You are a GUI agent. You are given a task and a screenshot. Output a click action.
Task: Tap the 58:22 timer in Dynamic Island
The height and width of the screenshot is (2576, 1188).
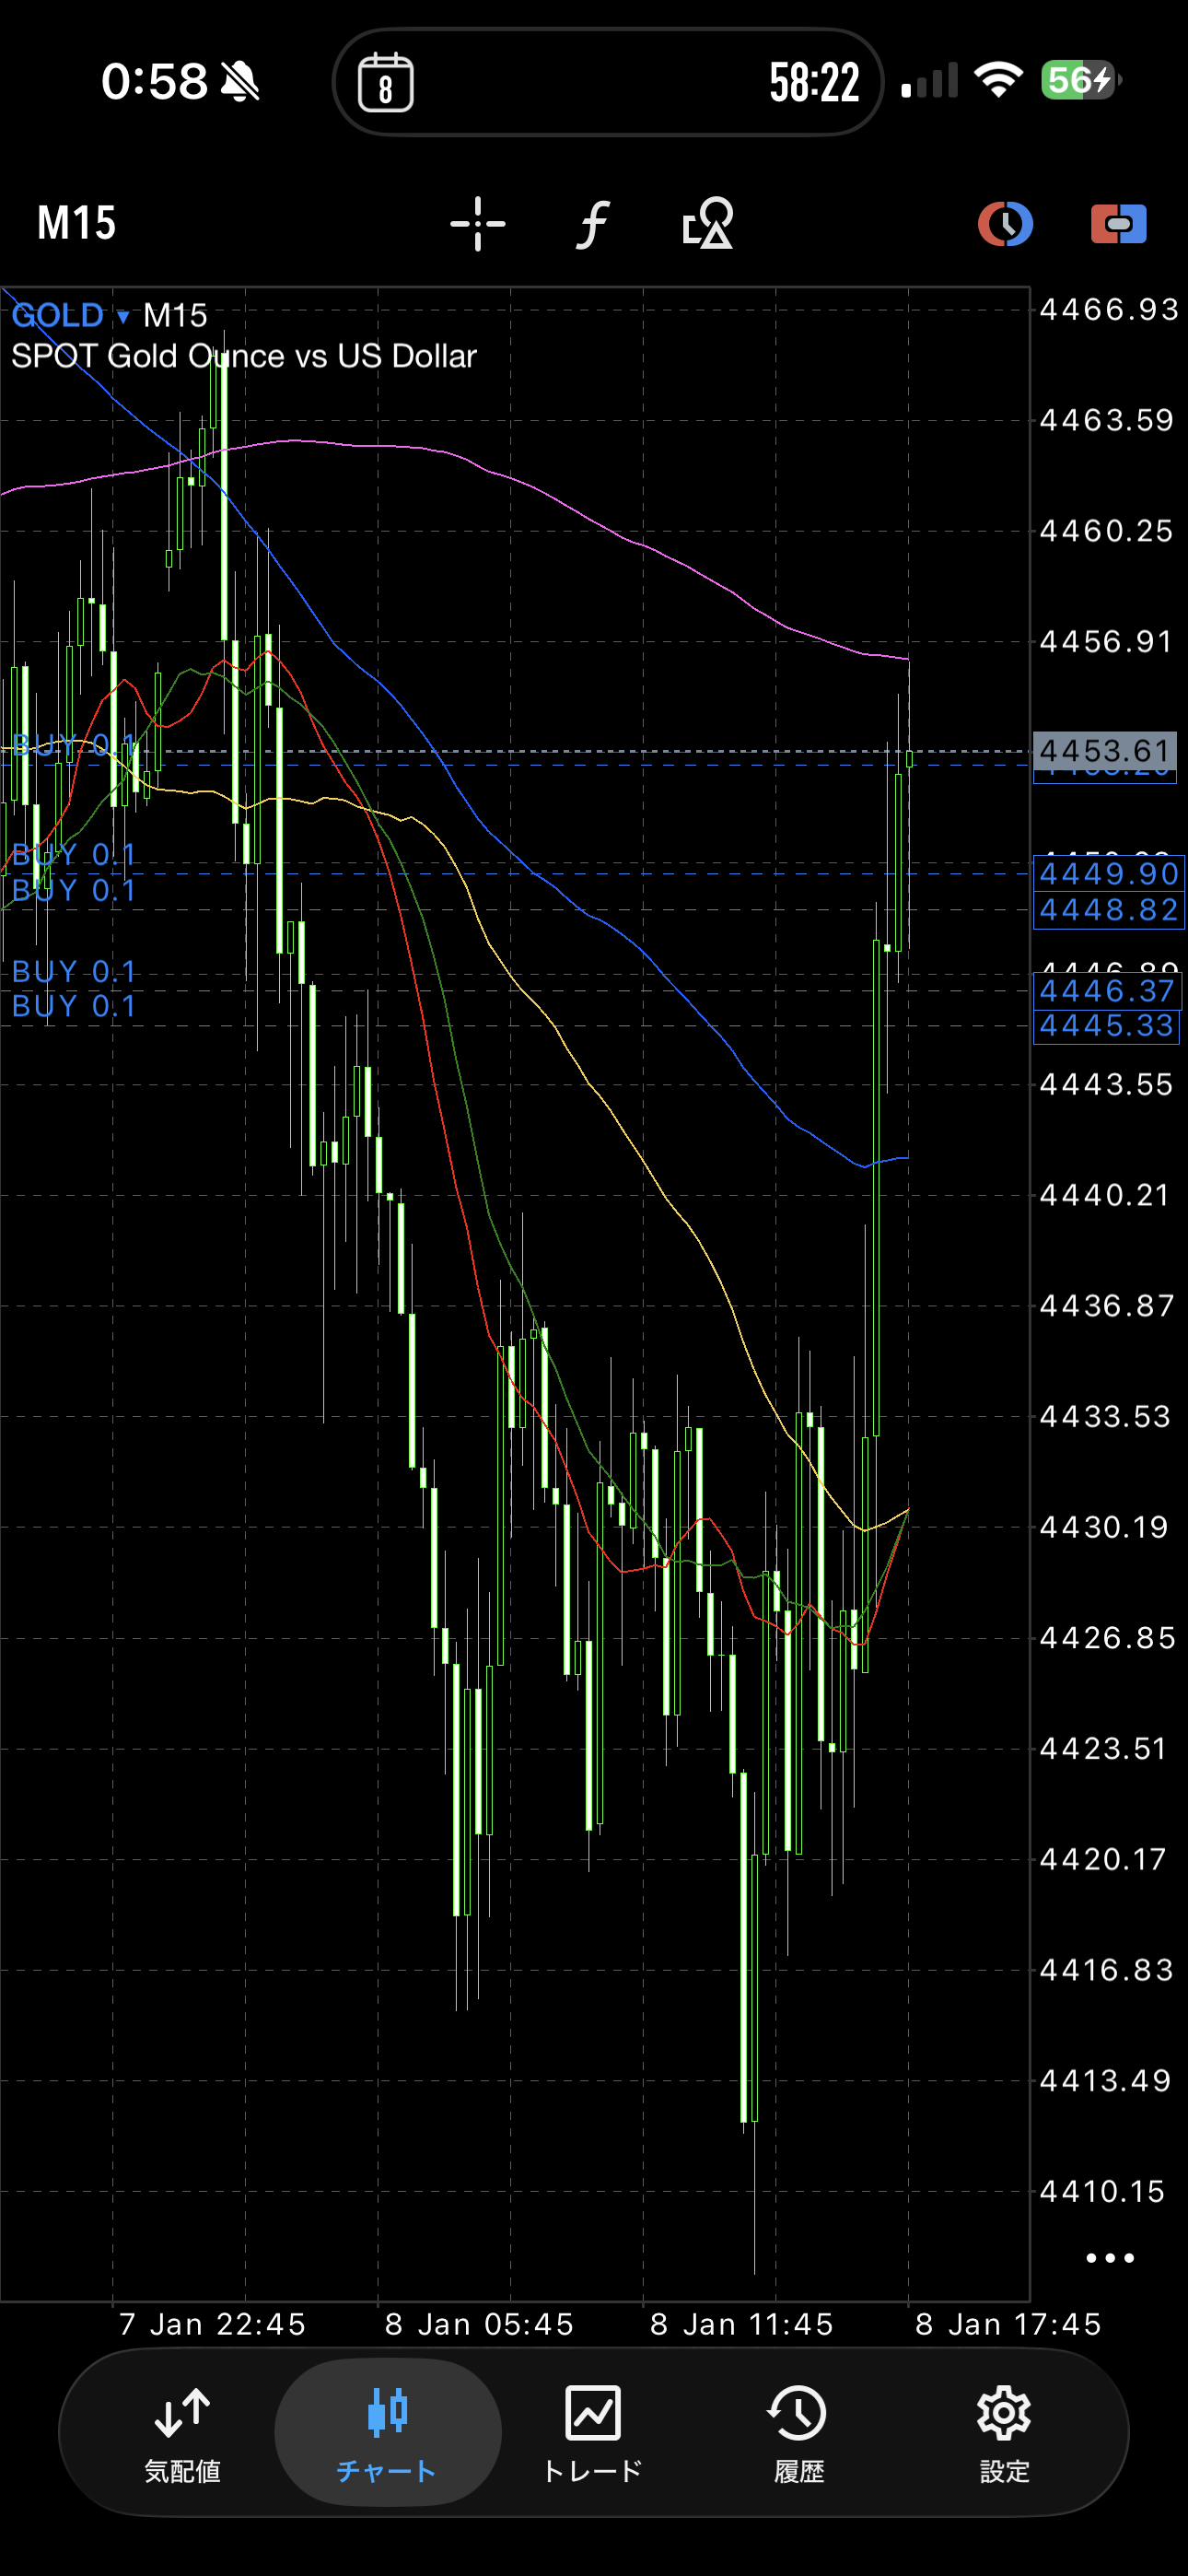pyautogui.click(x=814, y=83)
